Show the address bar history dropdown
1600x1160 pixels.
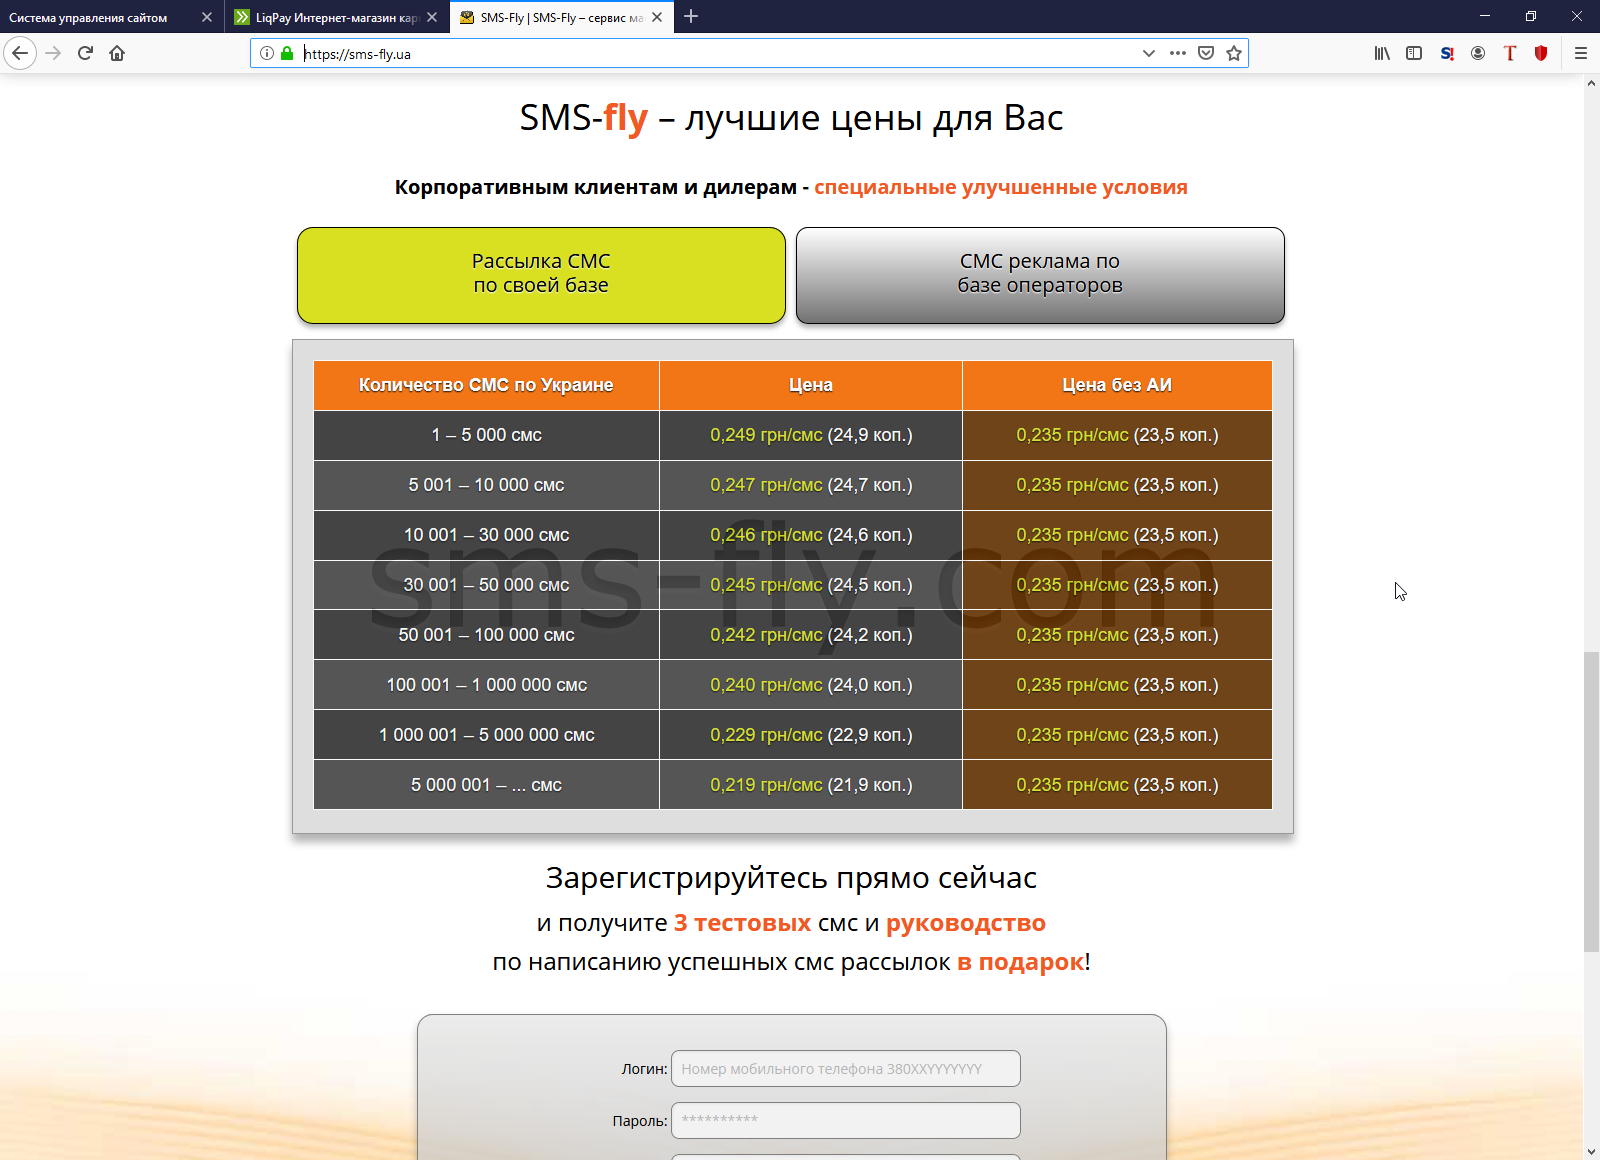(x=1149, y=53)
